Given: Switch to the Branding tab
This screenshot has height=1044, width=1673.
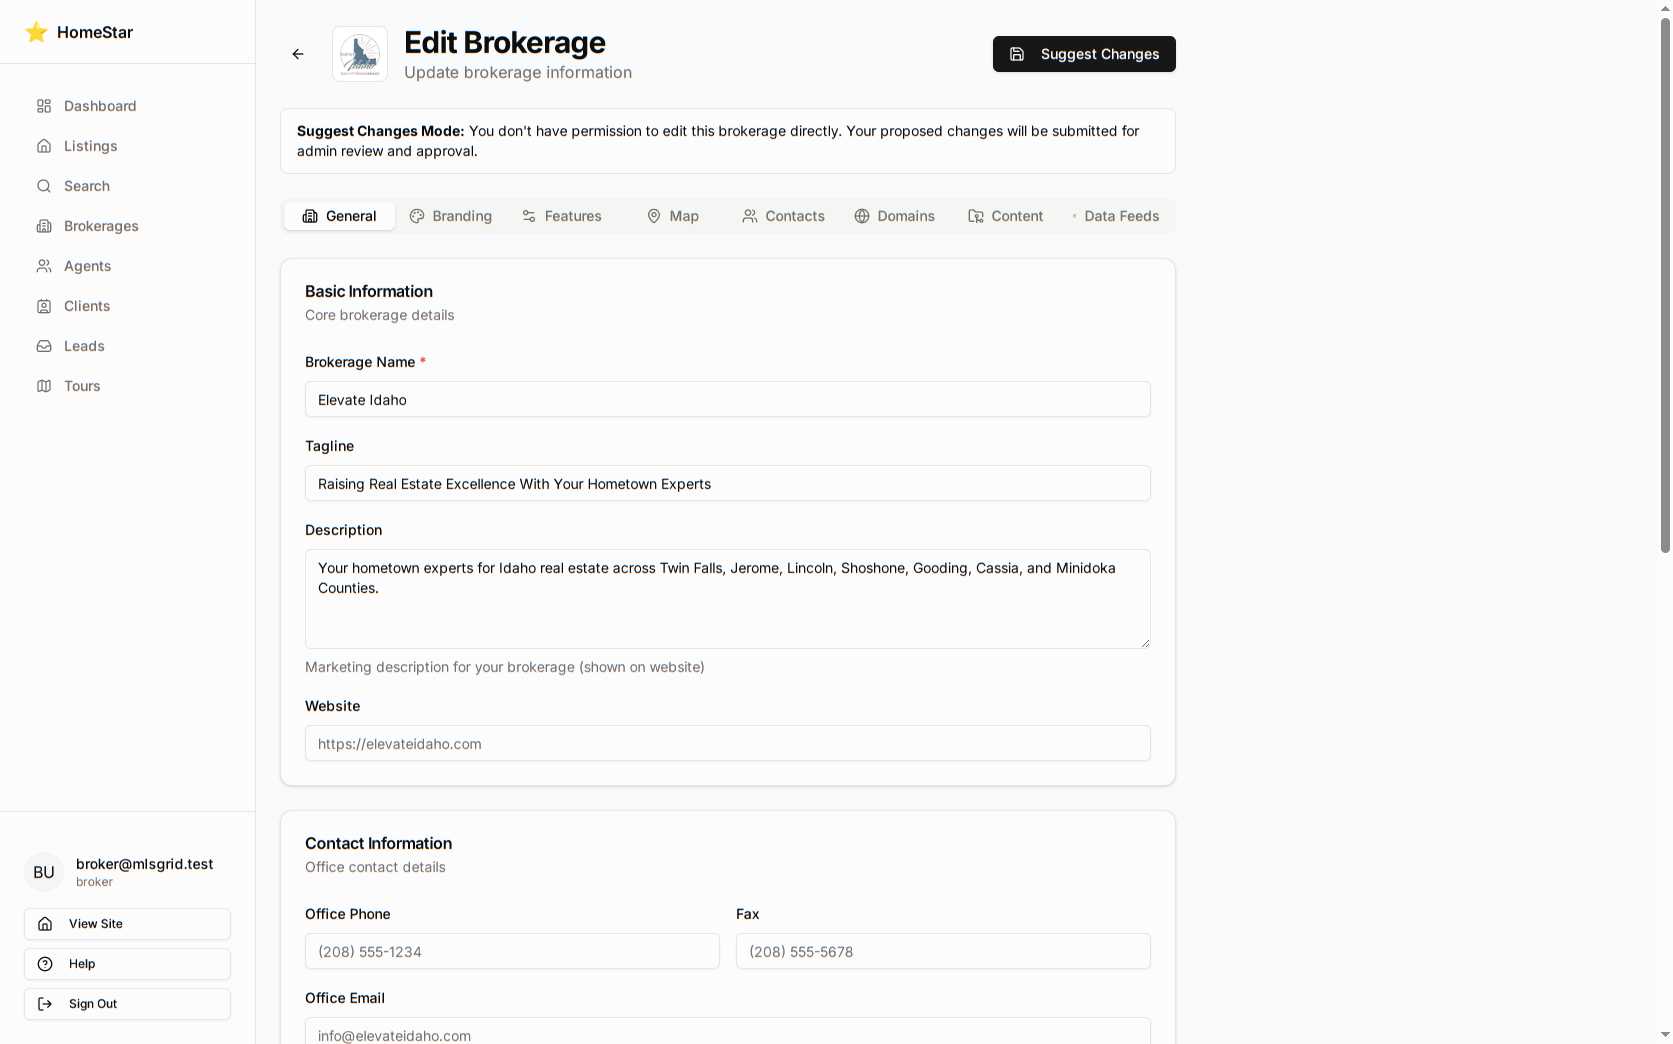Looking at the screenshot, I should (x=451, y=216).
